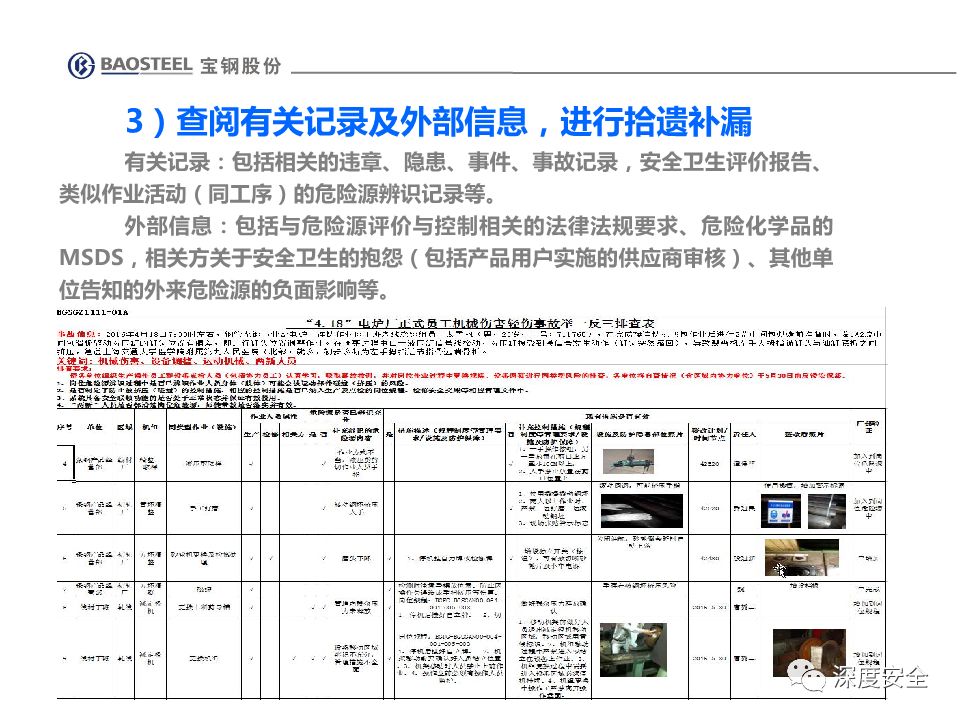Open the gray photo beside the blue sign photo
960x720 pixels.
point(827,511)
